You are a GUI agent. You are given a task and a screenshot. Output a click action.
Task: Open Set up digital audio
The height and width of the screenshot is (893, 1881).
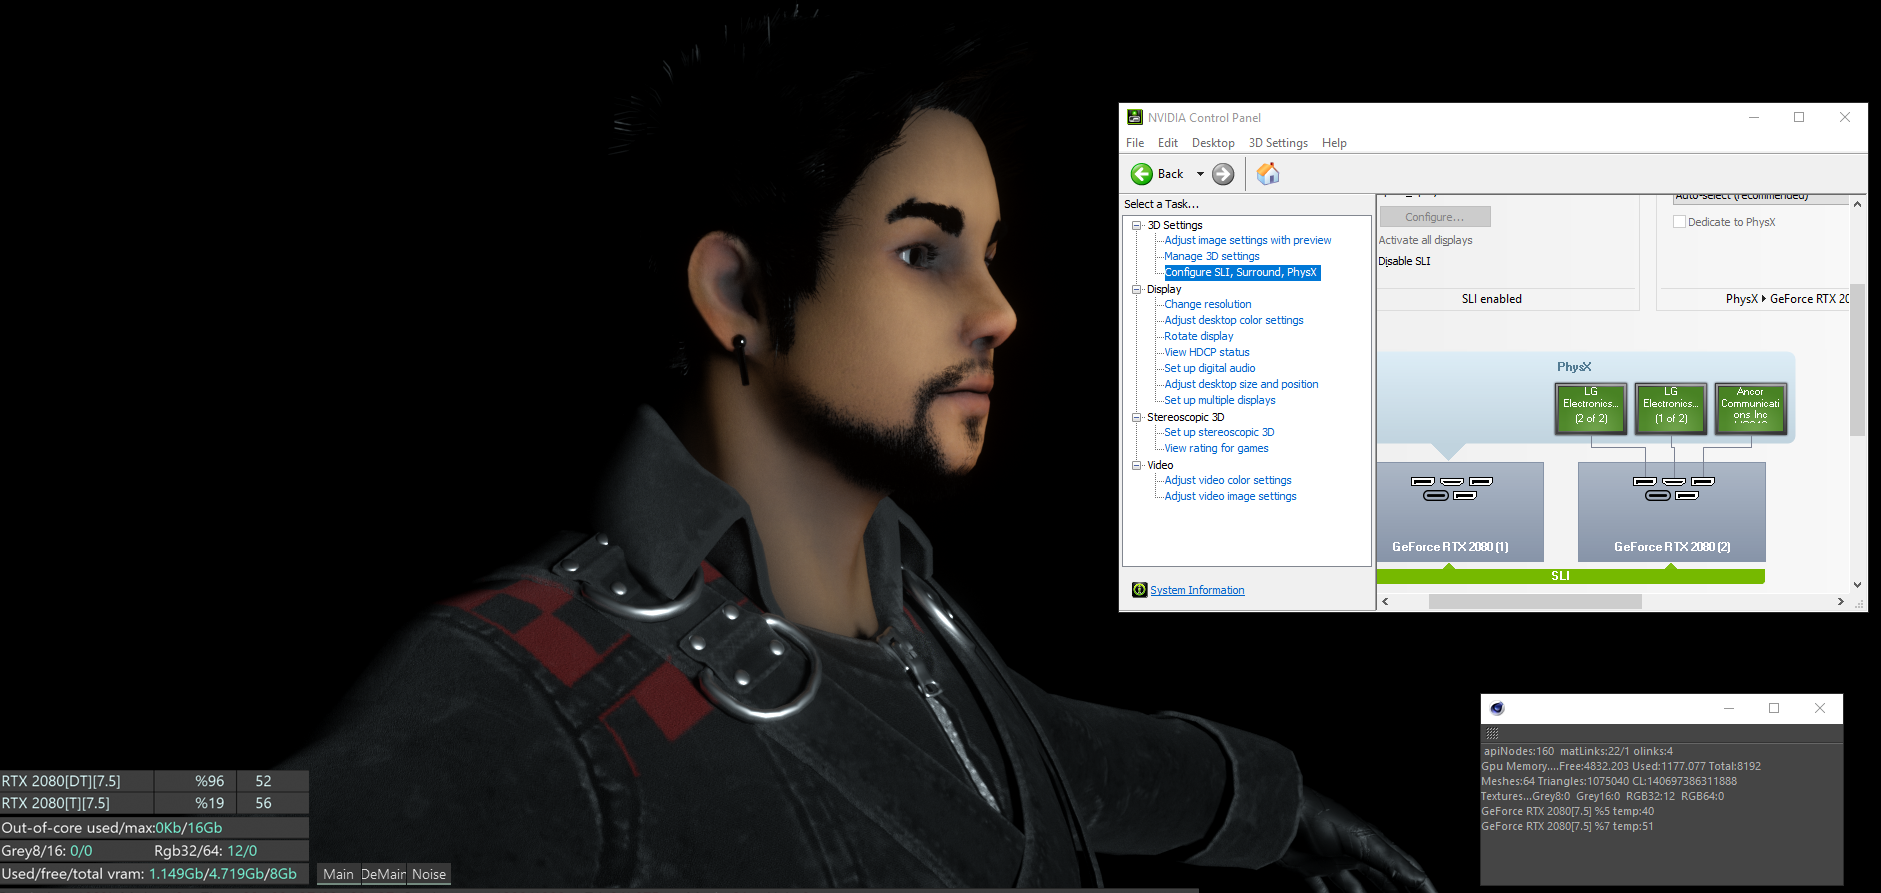point(1210,368)
